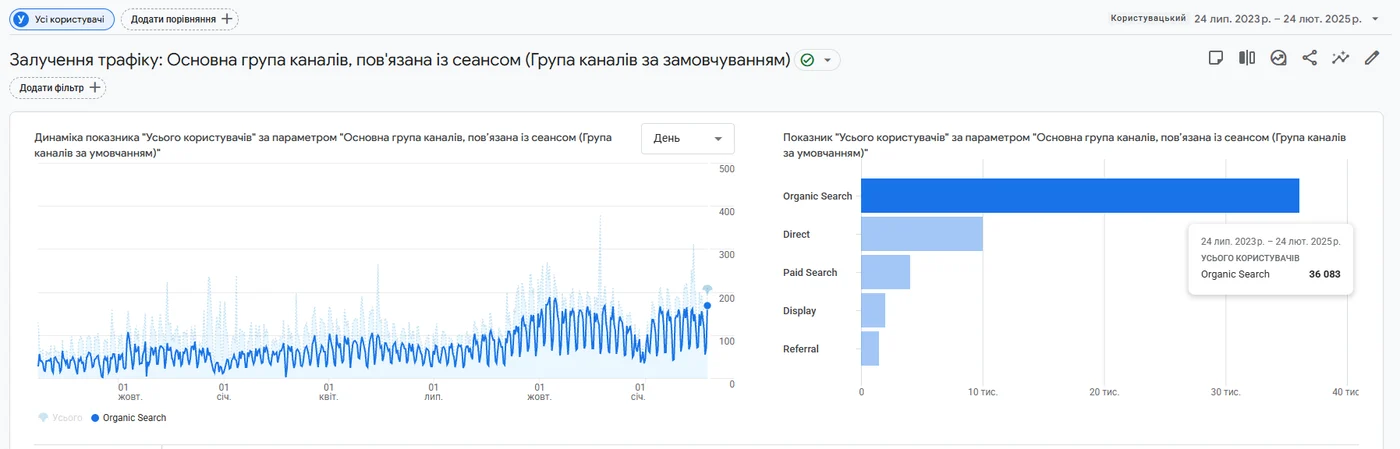Open the 'День' granularity dropdown
This screenshot has width=1400, height=449.
(687, 138)
